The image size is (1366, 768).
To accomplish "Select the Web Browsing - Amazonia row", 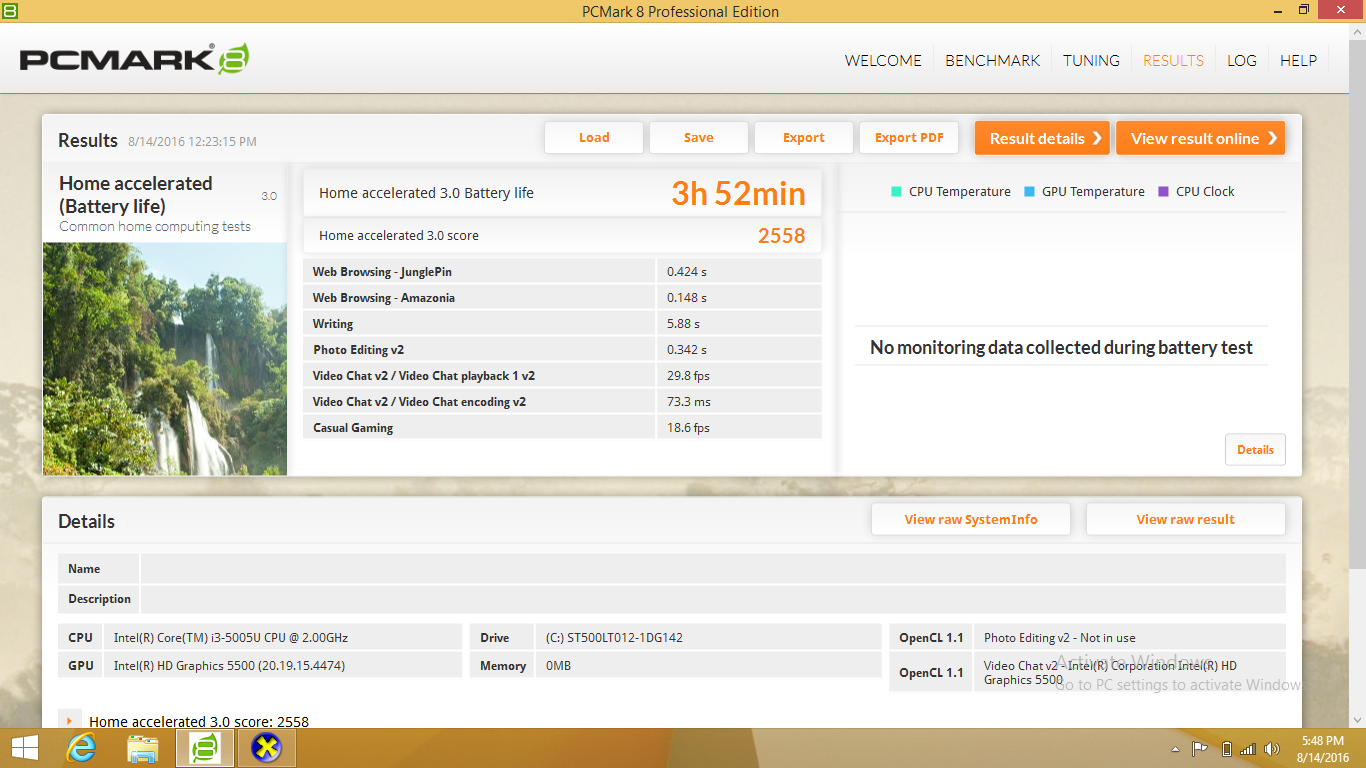I will coord(562,297).
